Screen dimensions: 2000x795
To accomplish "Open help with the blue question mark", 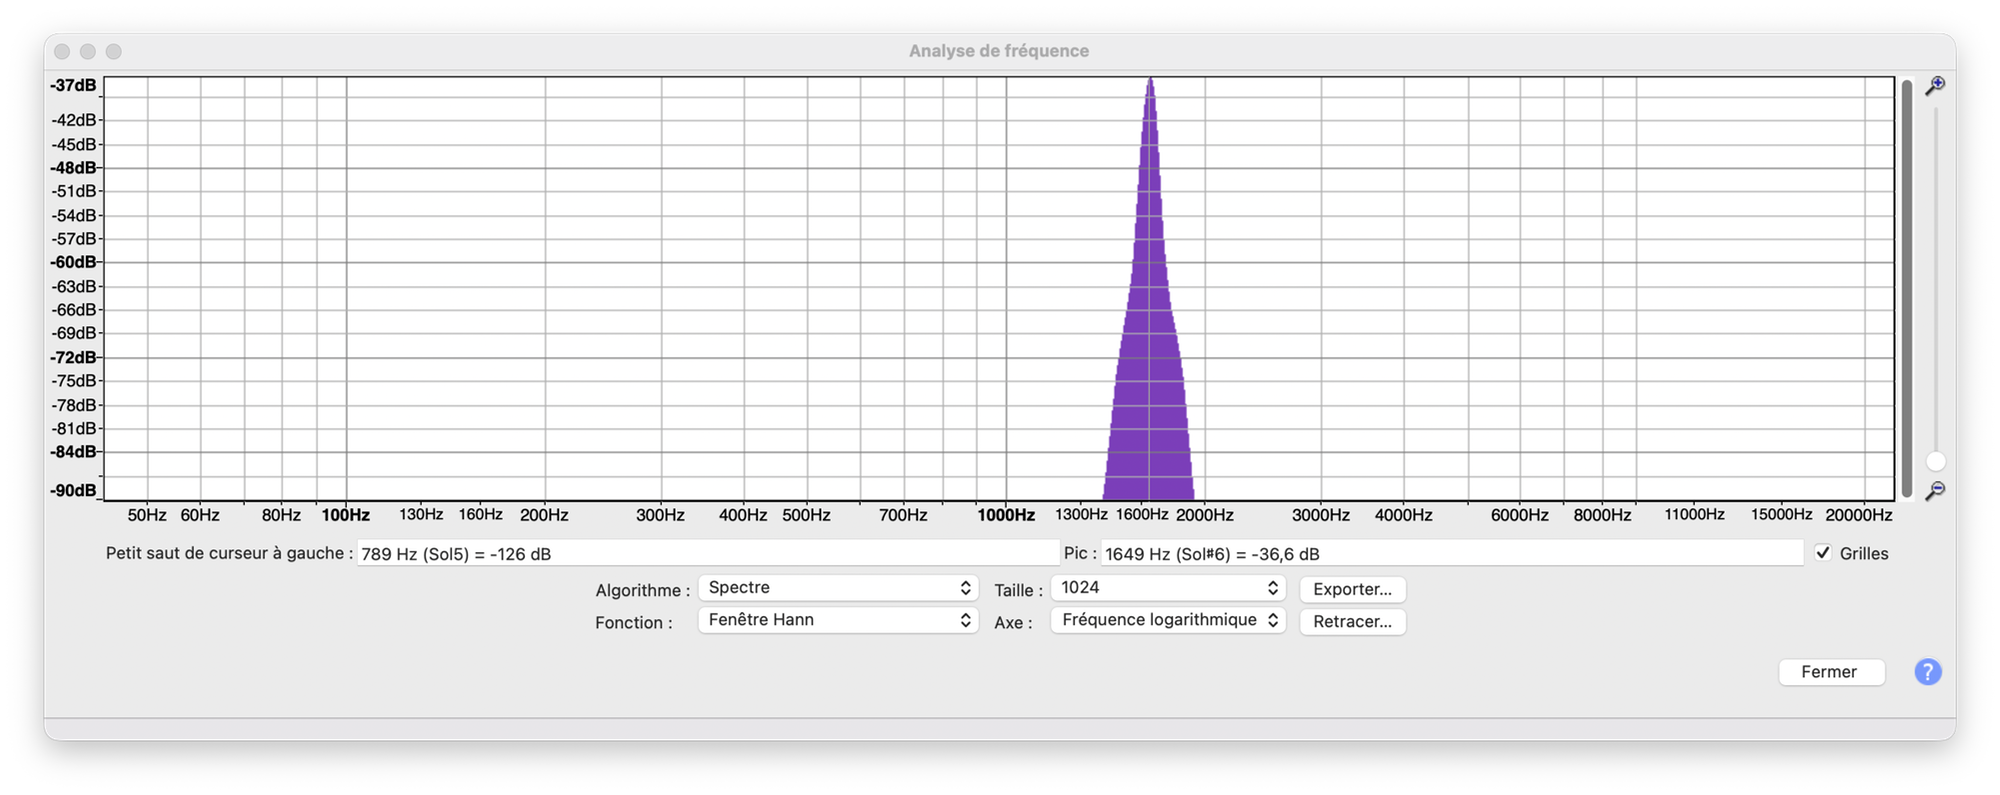I will [x=1927, y=672].
